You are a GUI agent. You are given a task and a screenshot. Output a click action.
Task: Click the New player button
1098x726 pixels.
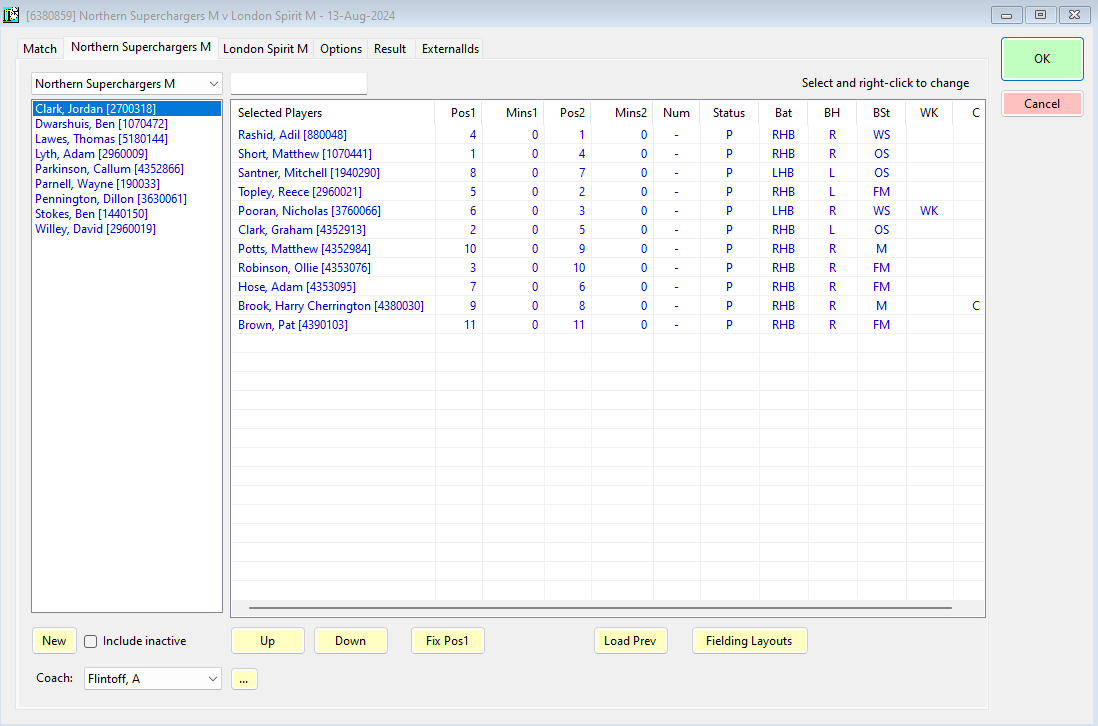pyautogui.click(x=54, y=641)
